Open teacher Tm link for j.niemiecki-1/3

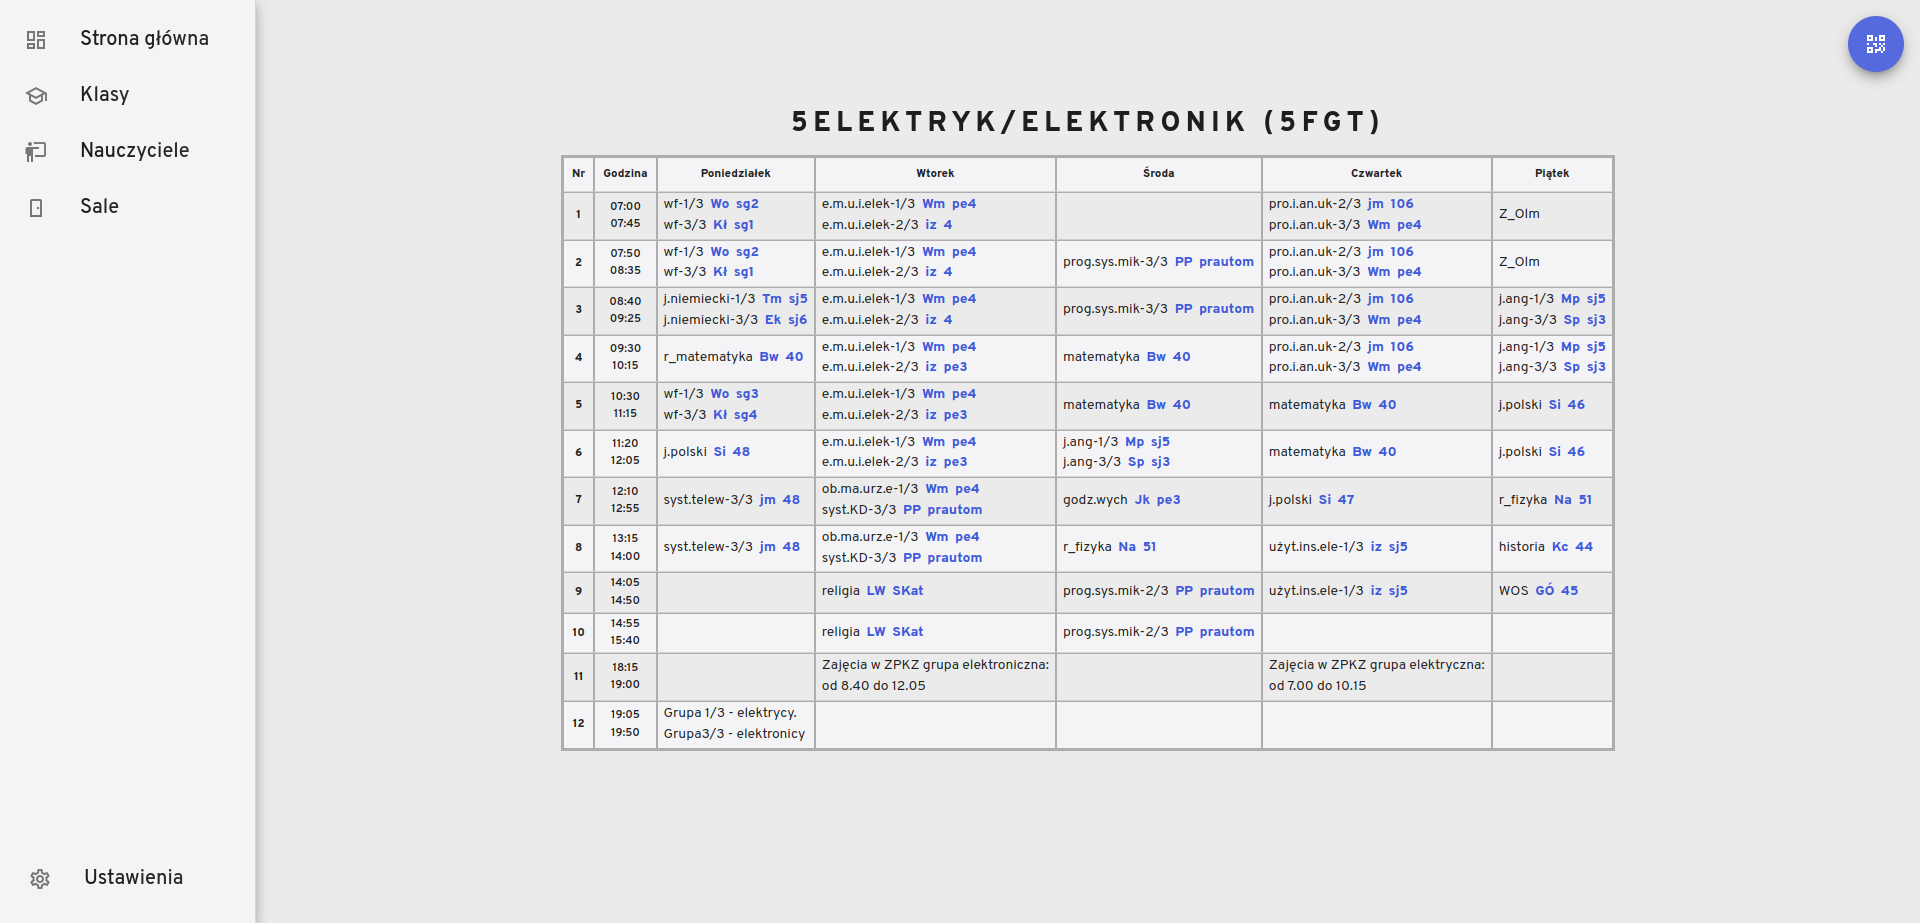coord(772,299)
